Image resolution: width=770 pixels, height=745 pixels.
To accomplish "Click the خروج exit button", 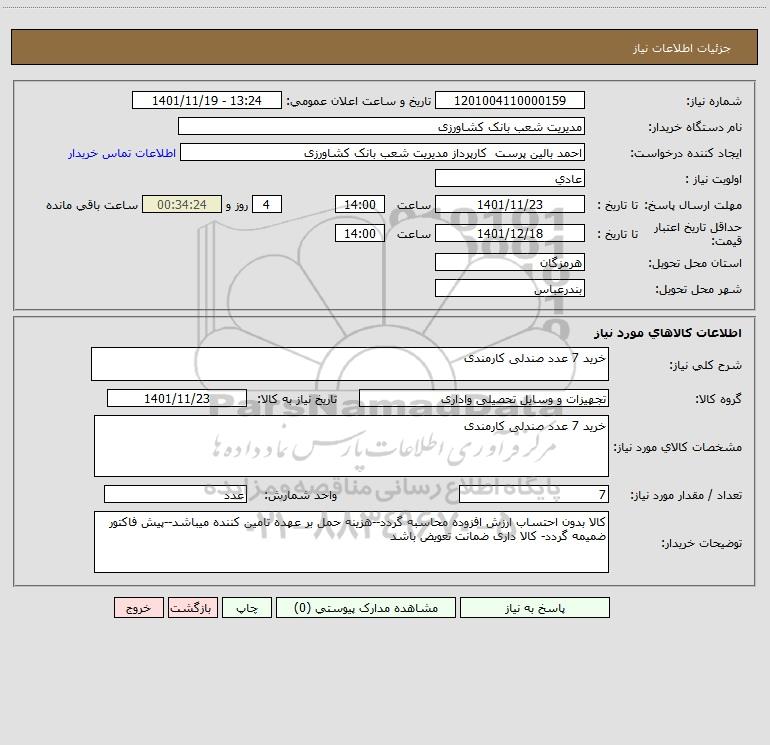I will [x=138, y=608].
